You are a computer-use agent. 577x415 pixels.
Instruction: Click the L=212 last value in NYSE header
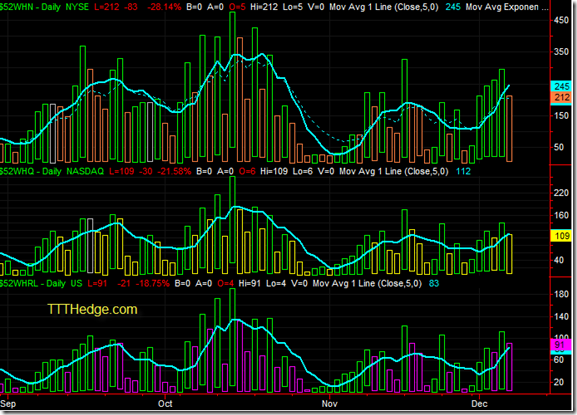pyautogui.click(x=107, y=7)
